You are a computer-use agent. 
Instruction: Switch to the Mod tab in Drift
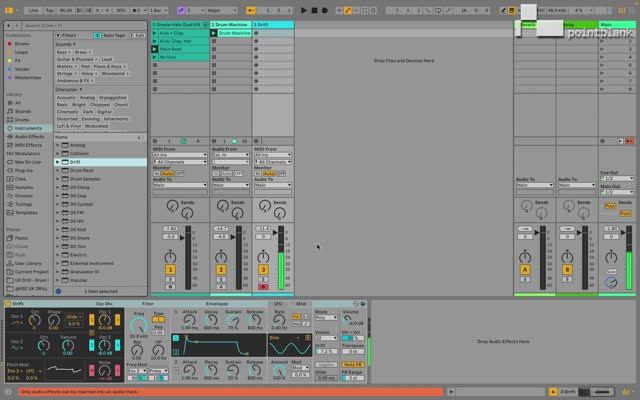tap(301, 304)
